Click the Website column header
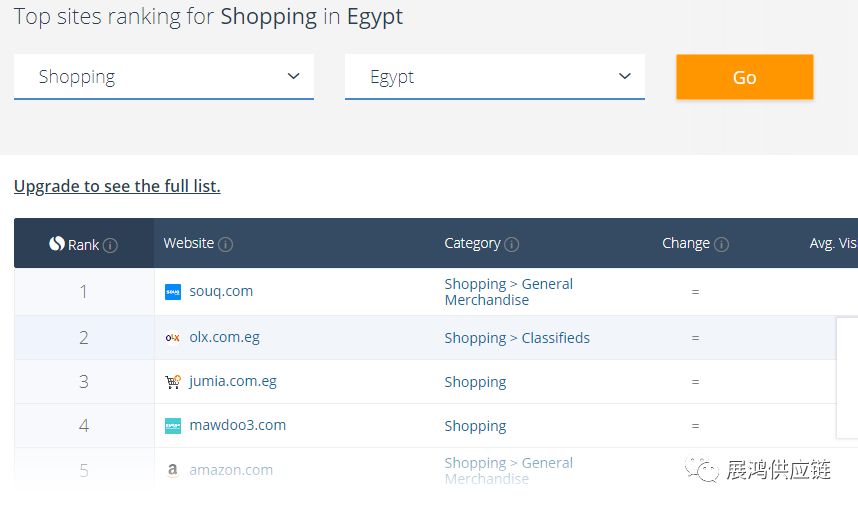The height and width of the screenshot is (507, 858). click(188, 243)
